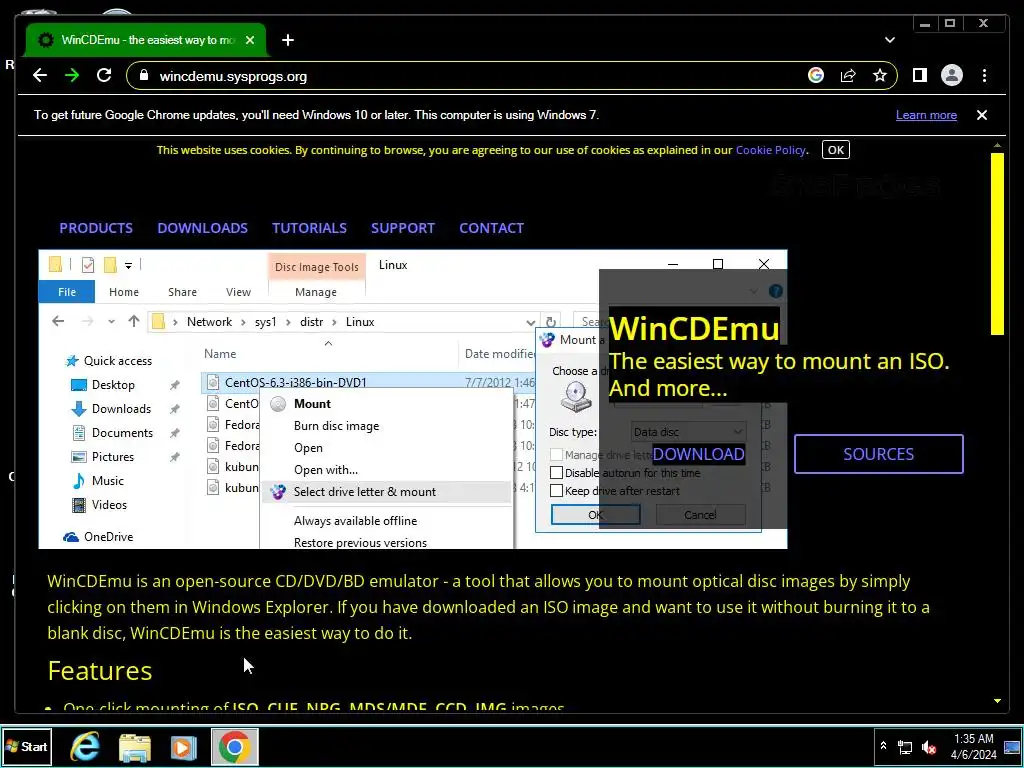Bookmark this page with the star icon
Screen dimensions: 1024x768
(x=880, y=76)
